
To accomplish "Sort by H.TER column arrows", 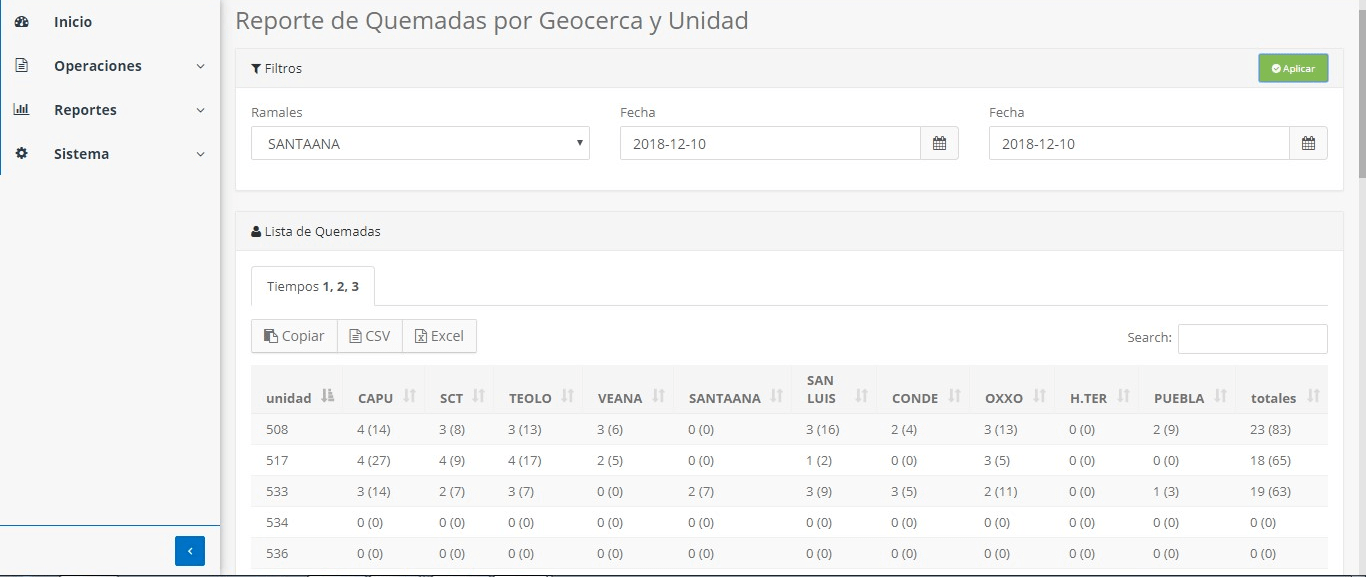I will (x=1123, y=397).
